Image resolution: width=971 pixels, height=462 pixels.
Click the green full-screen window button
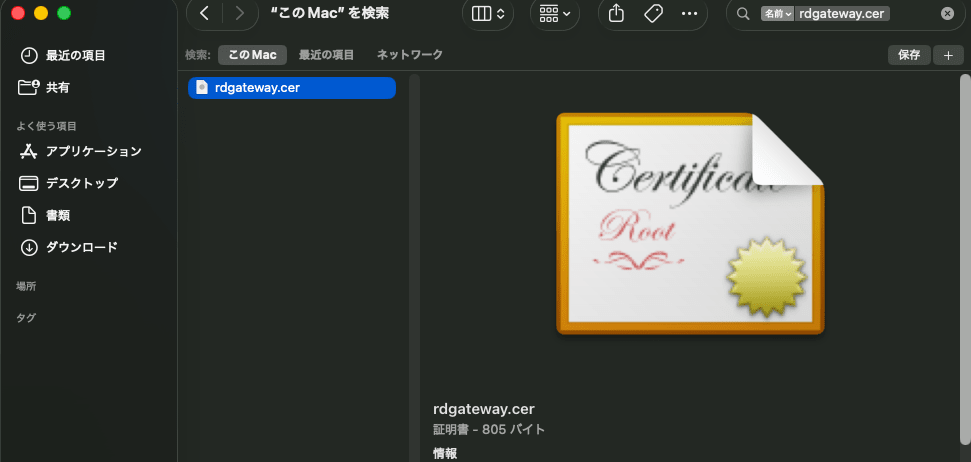[64, 13]
